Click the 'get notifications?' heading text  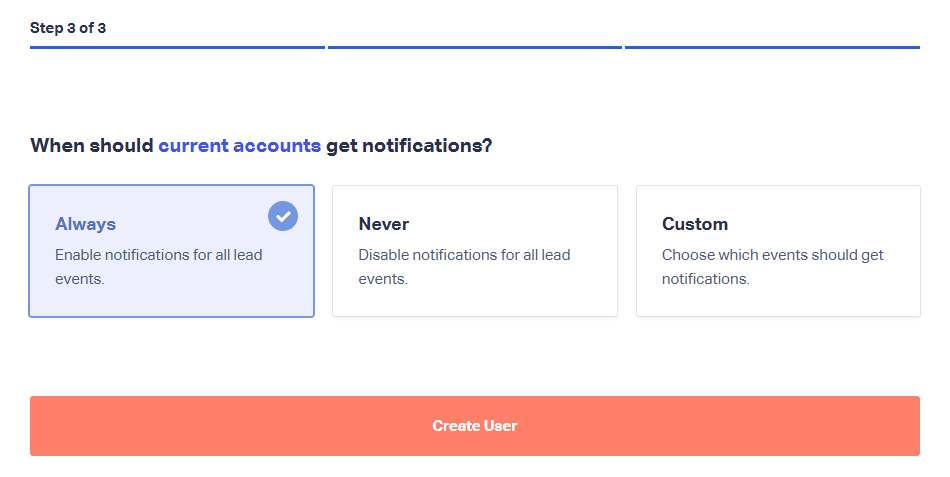point(409,146)
